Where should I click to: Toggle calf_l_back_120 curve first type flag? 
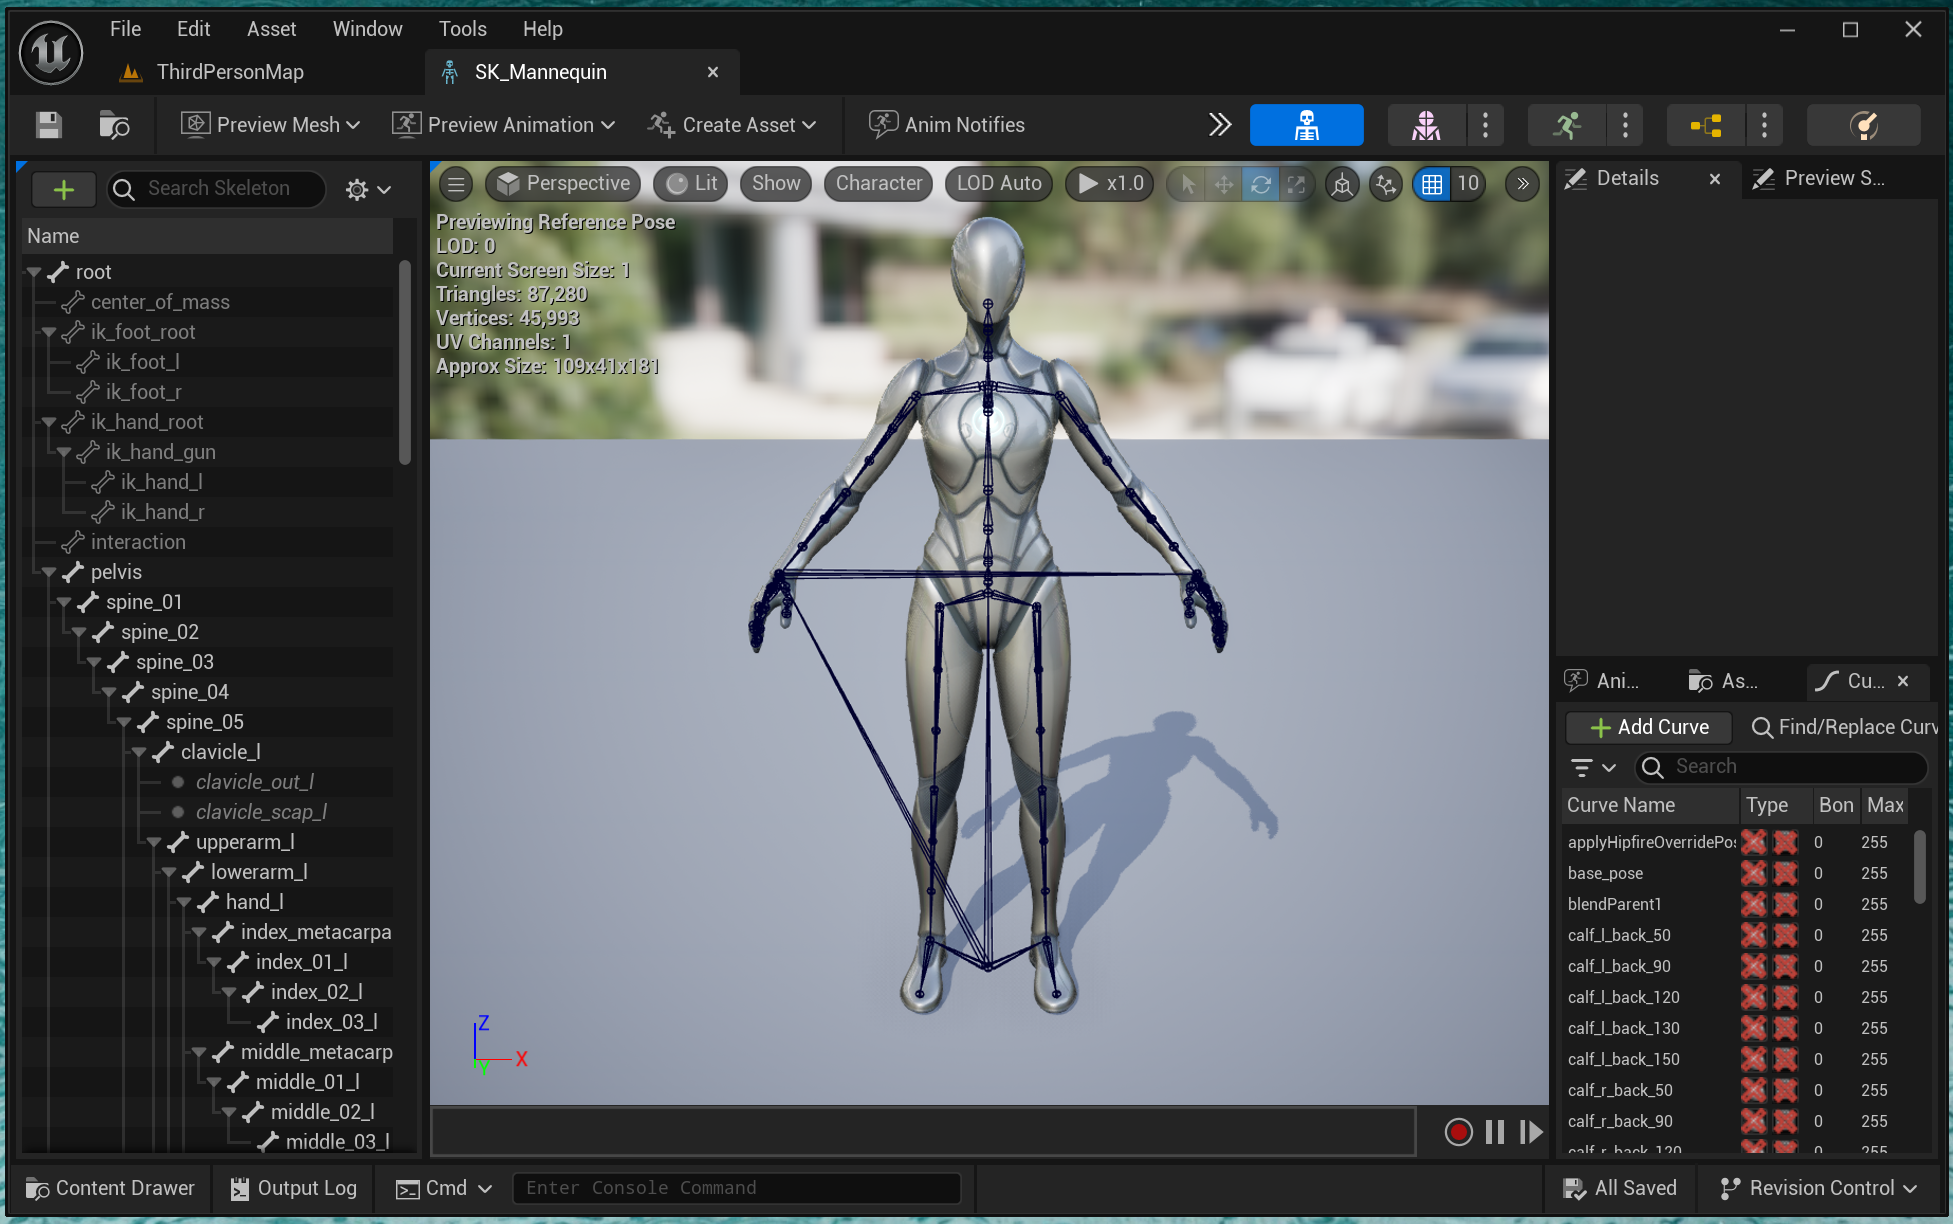tap(1753, 997)
